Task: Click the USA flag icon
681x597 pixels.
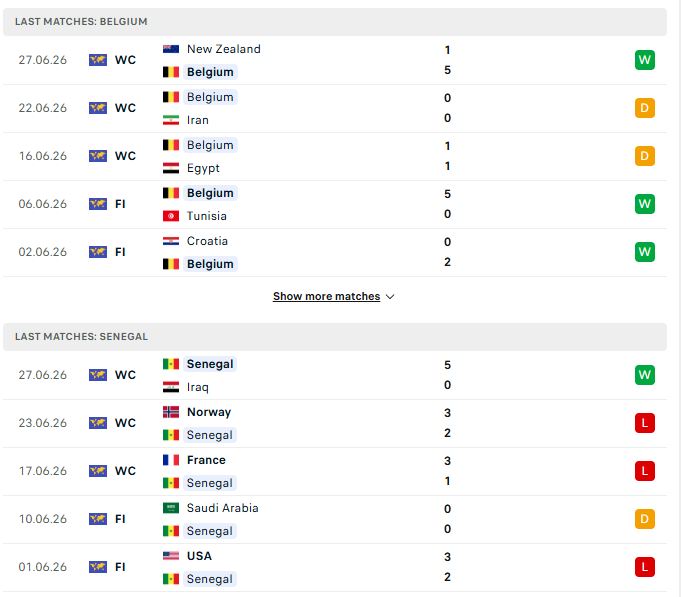Action: 171,556
